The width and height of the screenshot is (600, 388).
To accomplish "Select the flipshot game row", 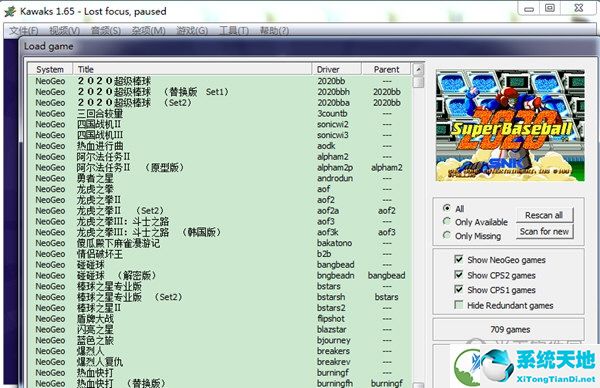I will click(x=220, y=318).
